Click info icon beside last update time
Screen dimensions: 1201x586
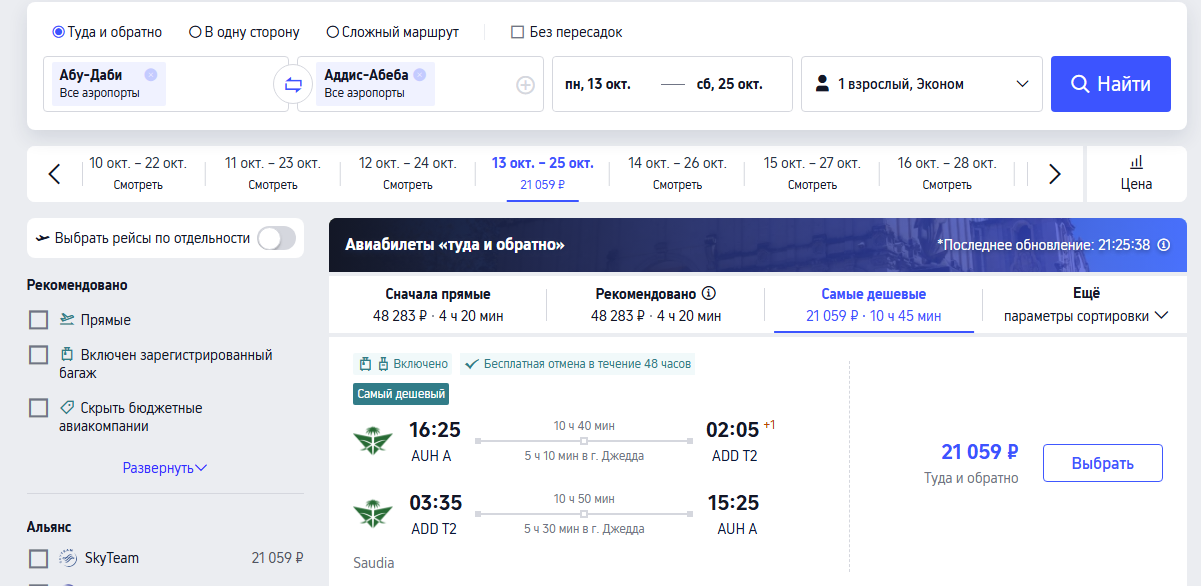[1164, 245]
